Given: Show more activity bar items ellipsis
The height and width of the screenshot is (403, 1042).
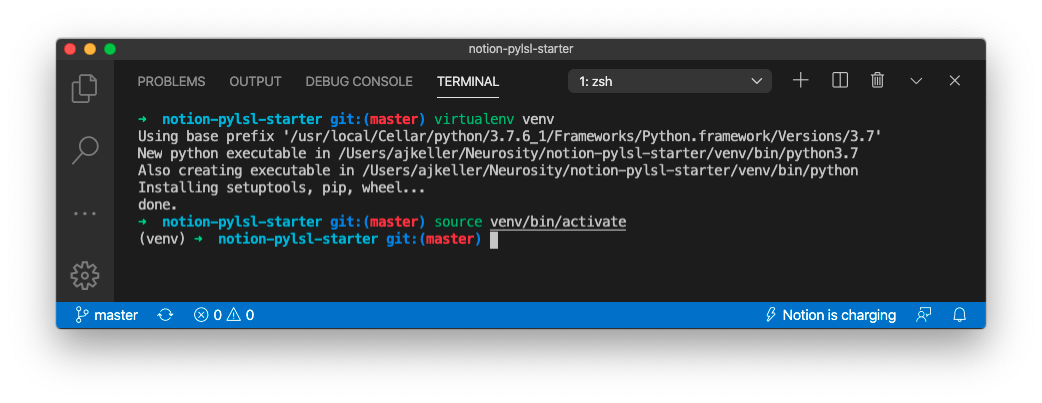Looking at the screenshot, I should tap(85, 213).
